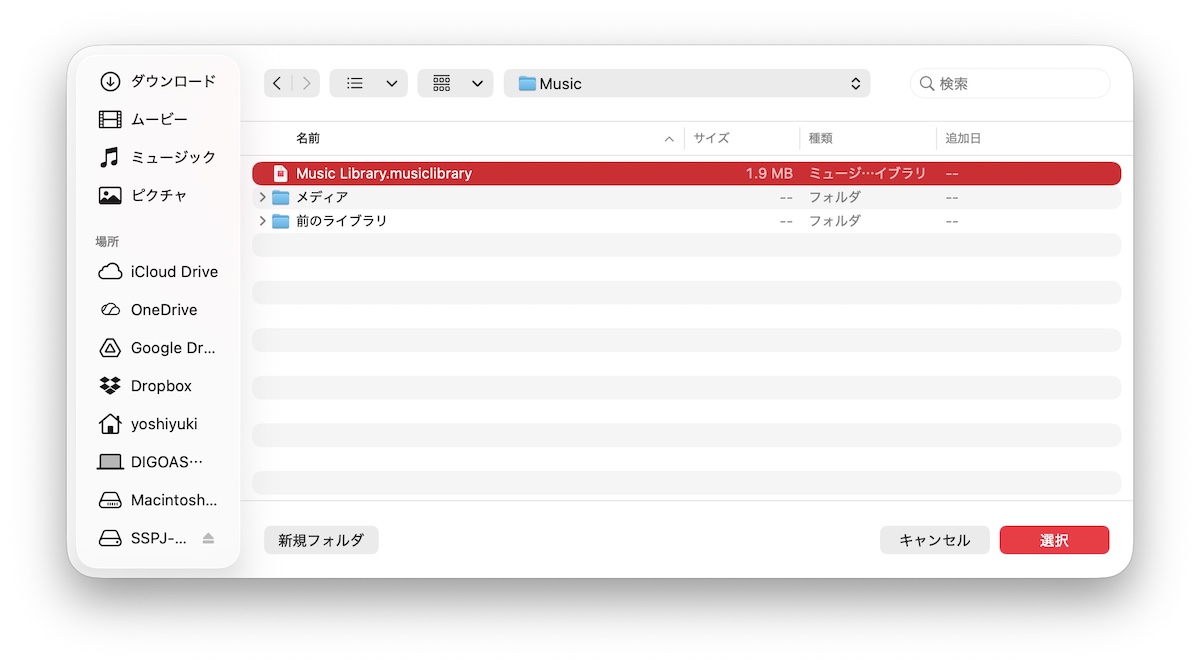Image resolution: width=1200 pixels, height=666 pixels.
Task: Open ミュージック sidebar location
Action: coord(158,157)
